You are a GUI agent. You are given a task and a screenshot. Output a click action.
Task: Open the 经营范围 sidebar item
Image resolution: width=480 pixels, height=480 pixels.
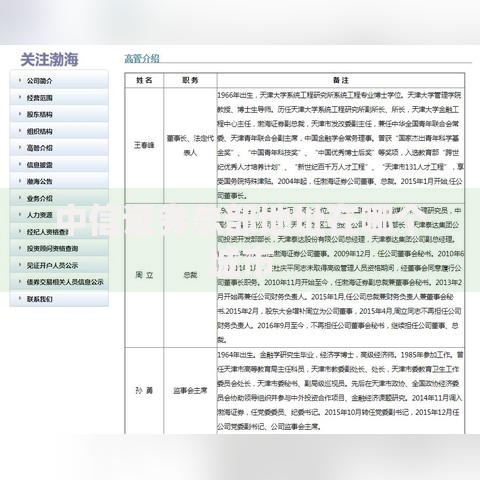pos(59,97)
